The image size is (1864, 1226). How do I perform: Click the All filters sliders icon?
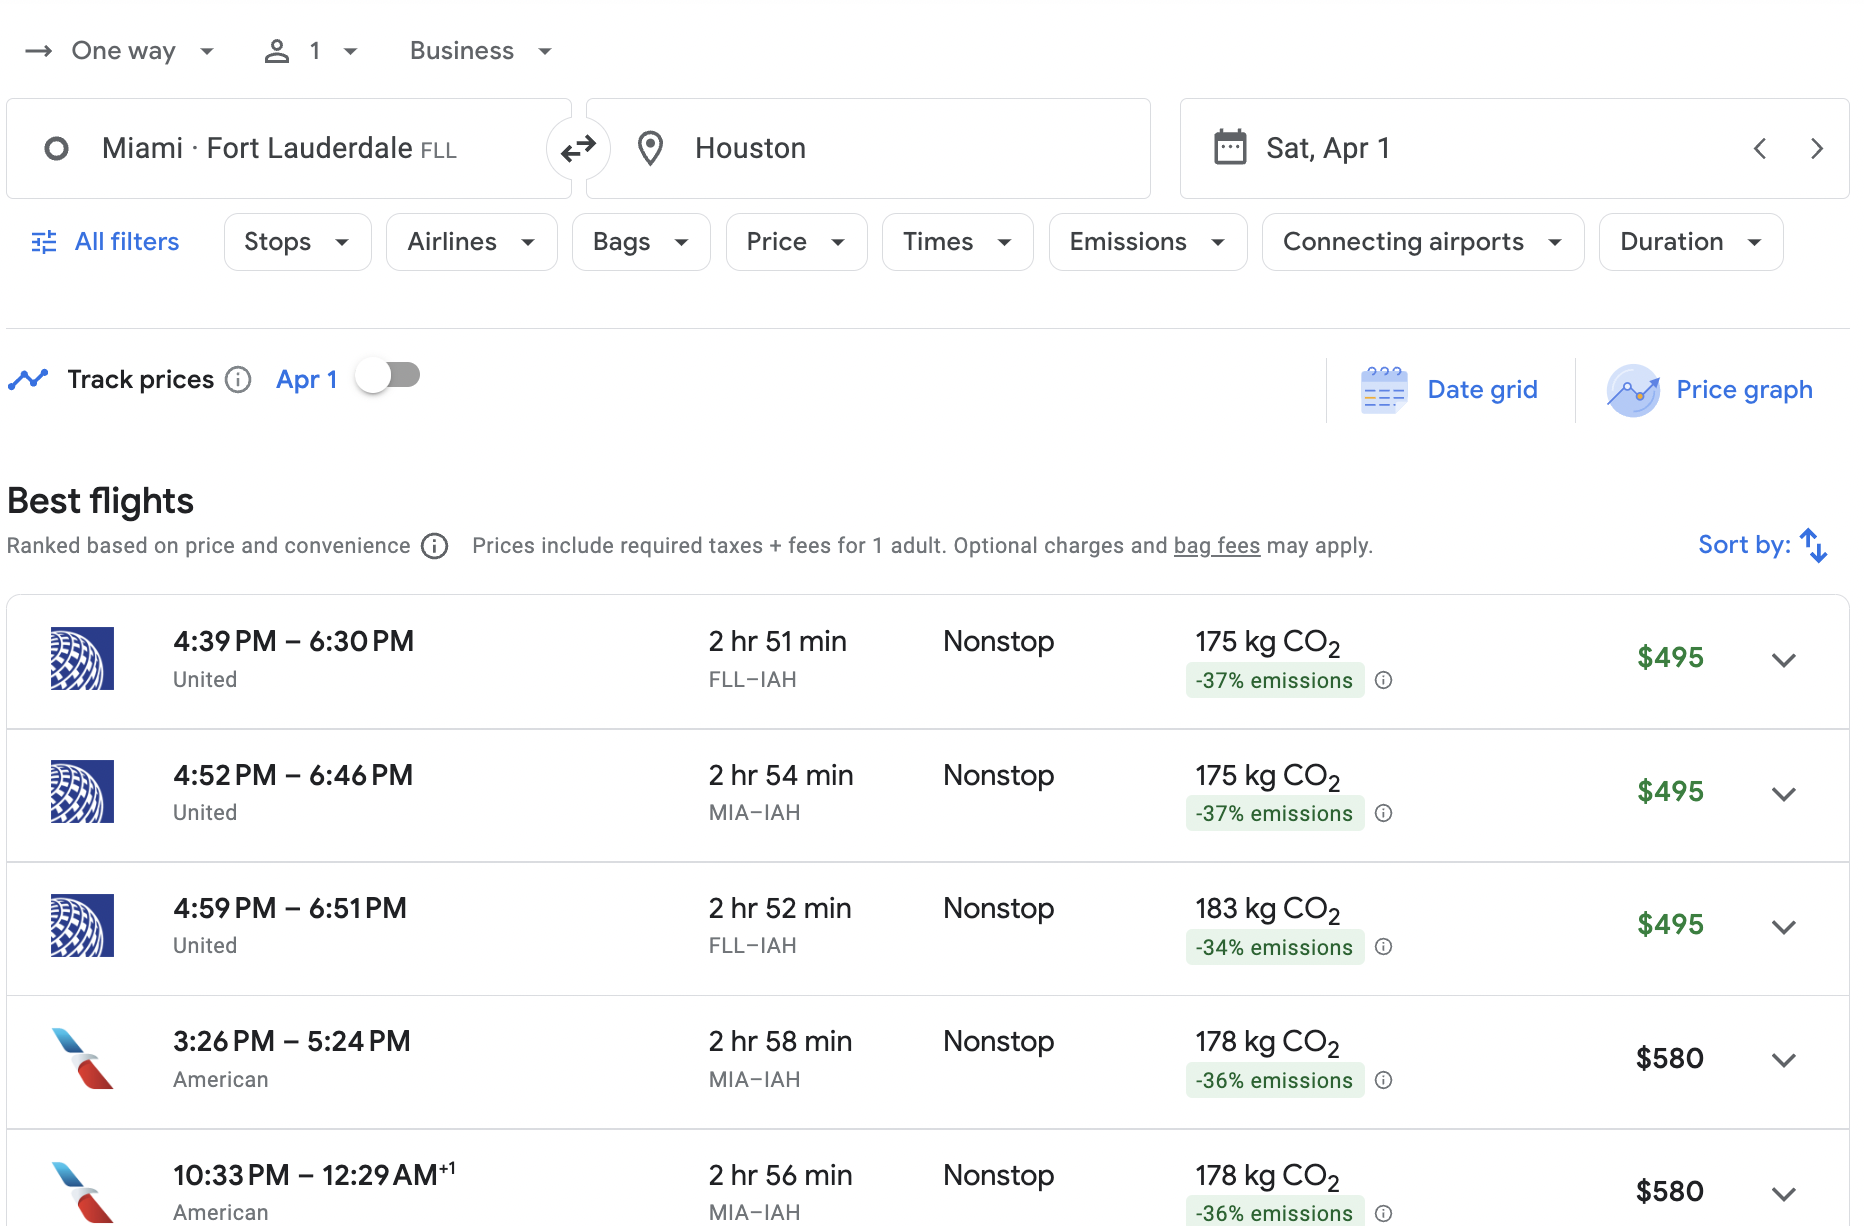pyautogui.click(x=44, y=242)
